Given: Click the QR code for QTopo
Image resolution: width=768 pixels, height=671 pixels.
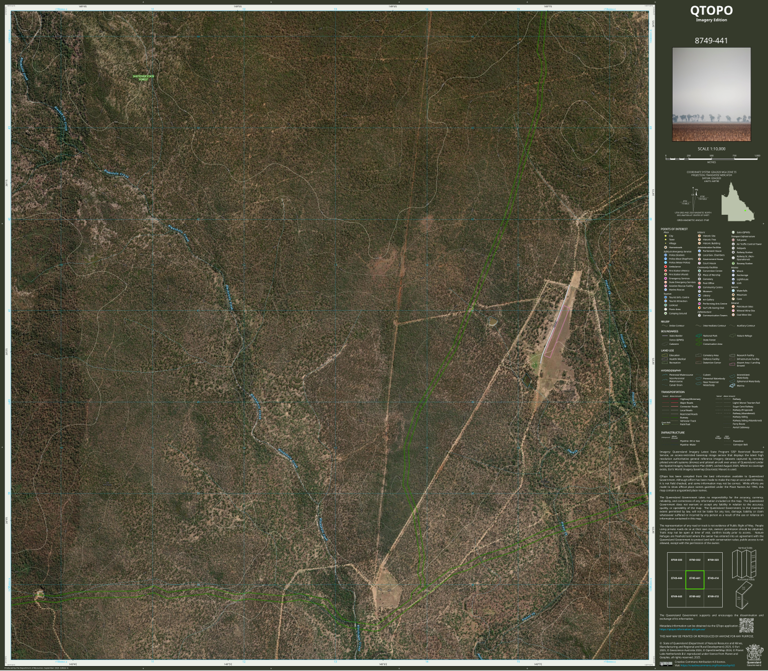Looking at the screenshot, I should pyautogui.click(x=746, y=625).
